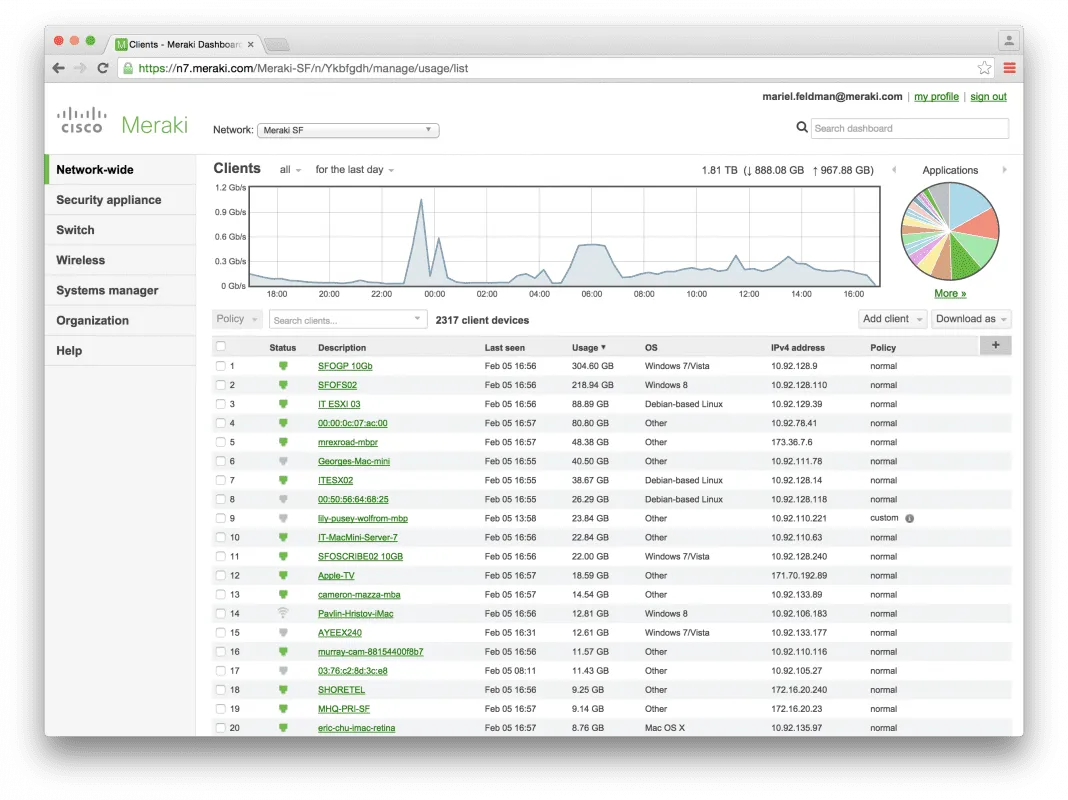Open the Security appliance menu
The width and height of the screenshot is (1068, 800).
108,200
